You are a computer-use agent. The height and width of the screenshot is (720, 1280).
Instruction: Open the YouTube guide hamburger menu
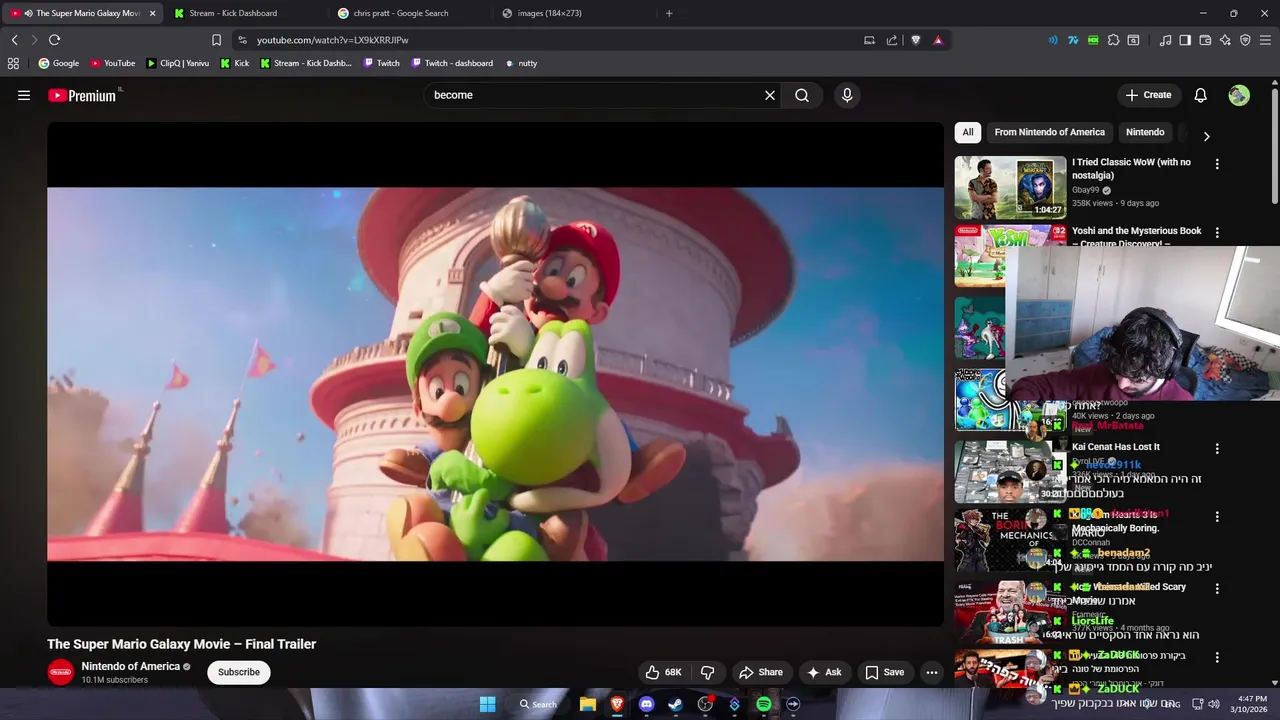coord(24,95)
